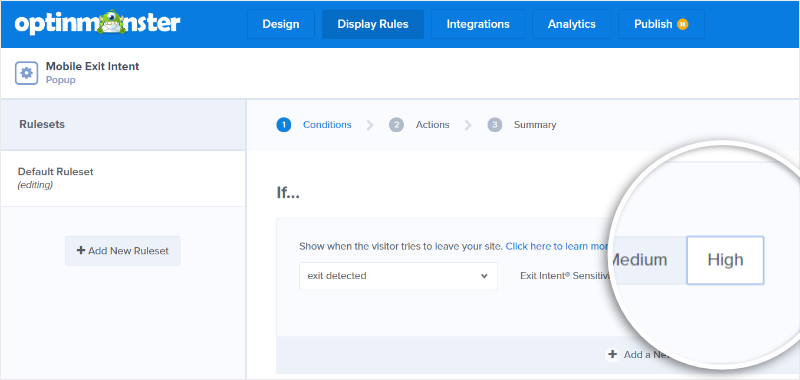800x380 pixels.
Task: Click the 'Rulesets' sidebar heading
Action: 42,124
